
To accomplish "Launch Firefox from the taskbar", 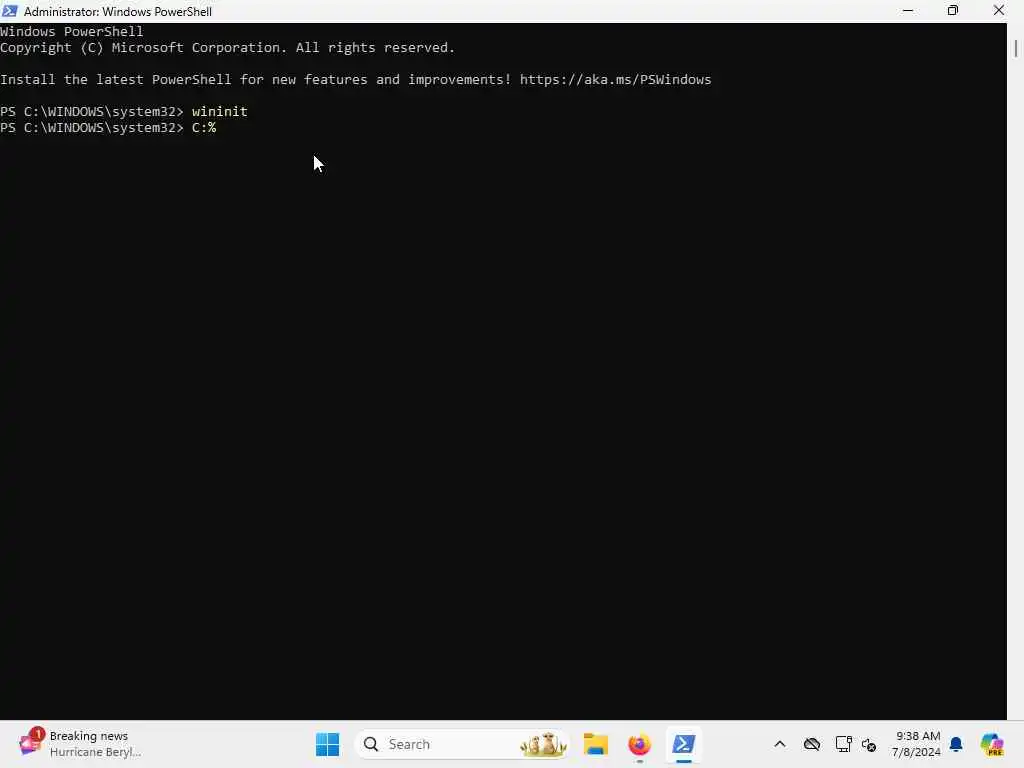I will coord(639,744).
